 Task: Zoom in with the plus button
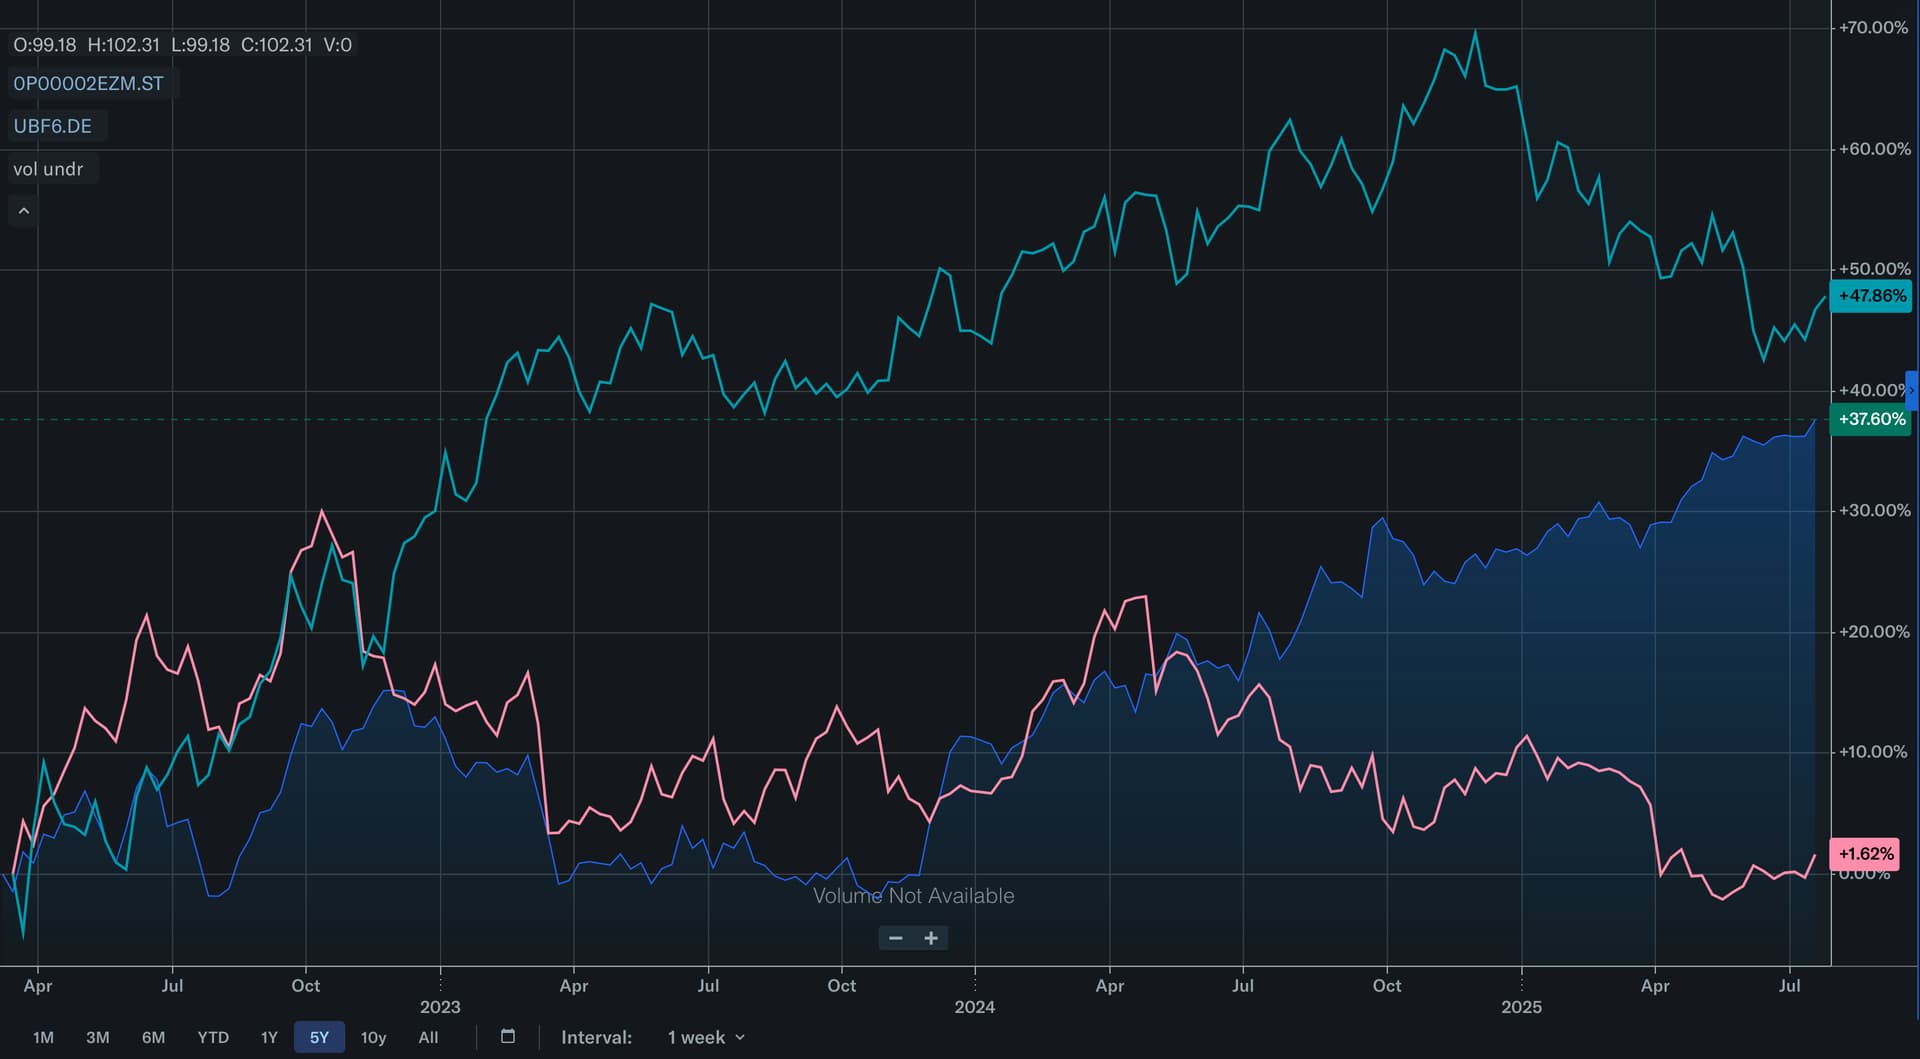(931, 938)
